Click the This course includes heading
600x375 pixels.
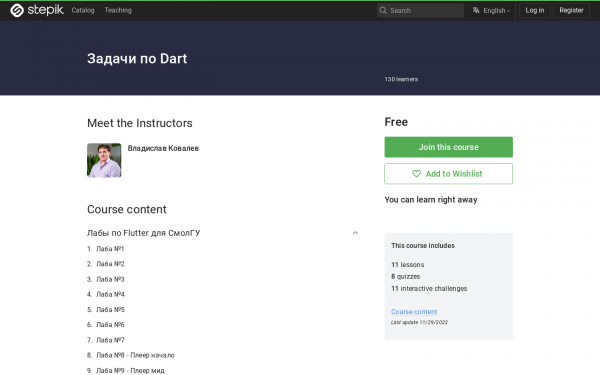point(423,246)
